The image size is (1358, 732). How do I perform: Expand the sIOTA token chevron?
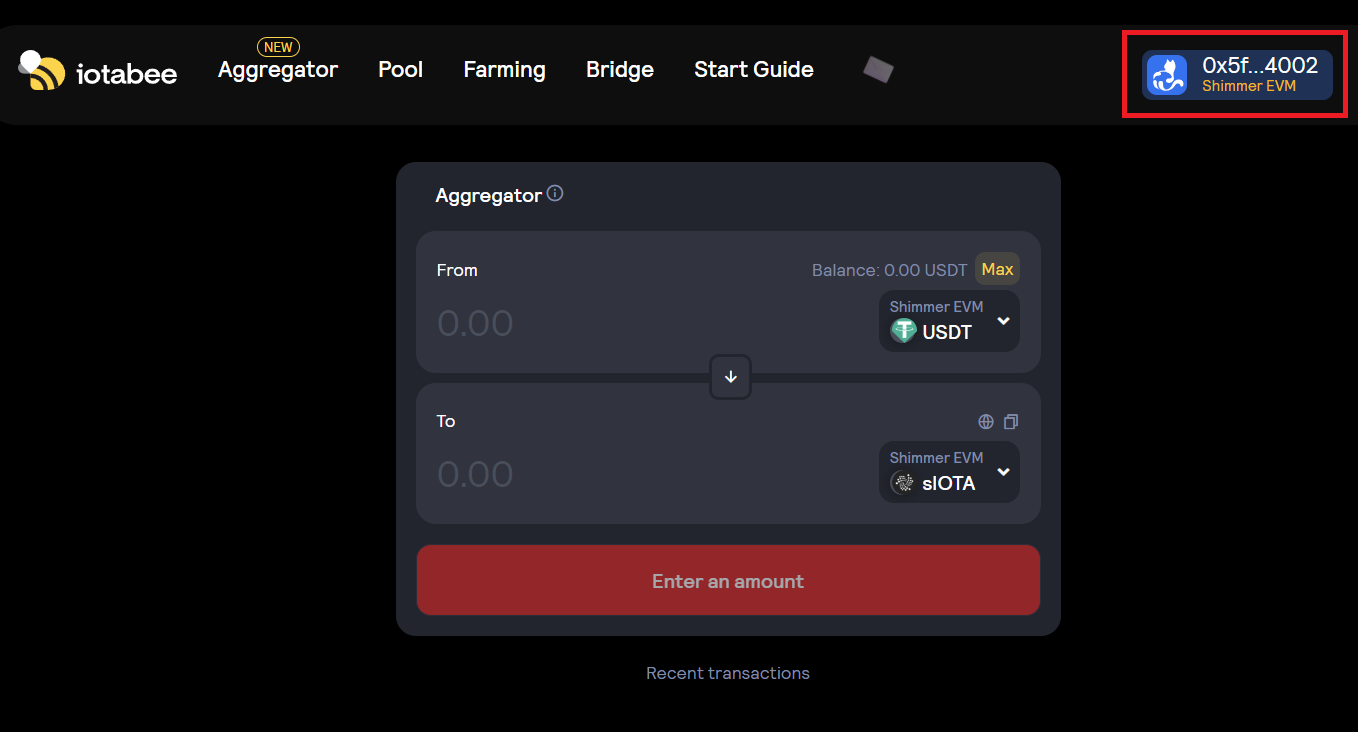coord(1003,472)
